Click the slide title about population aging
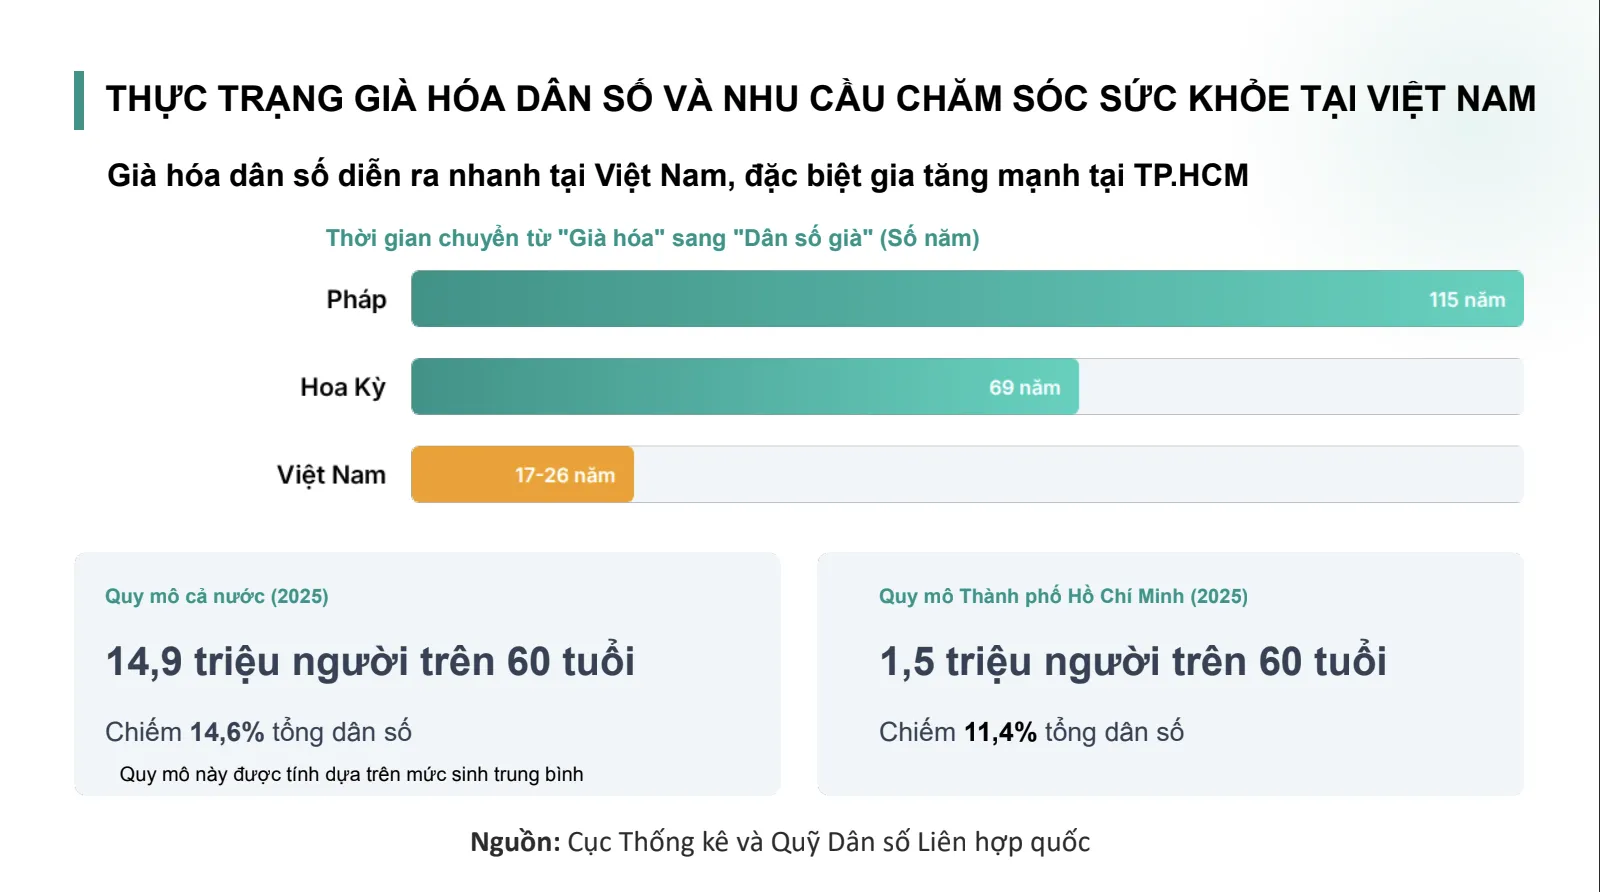 click(x=820, y=99)
